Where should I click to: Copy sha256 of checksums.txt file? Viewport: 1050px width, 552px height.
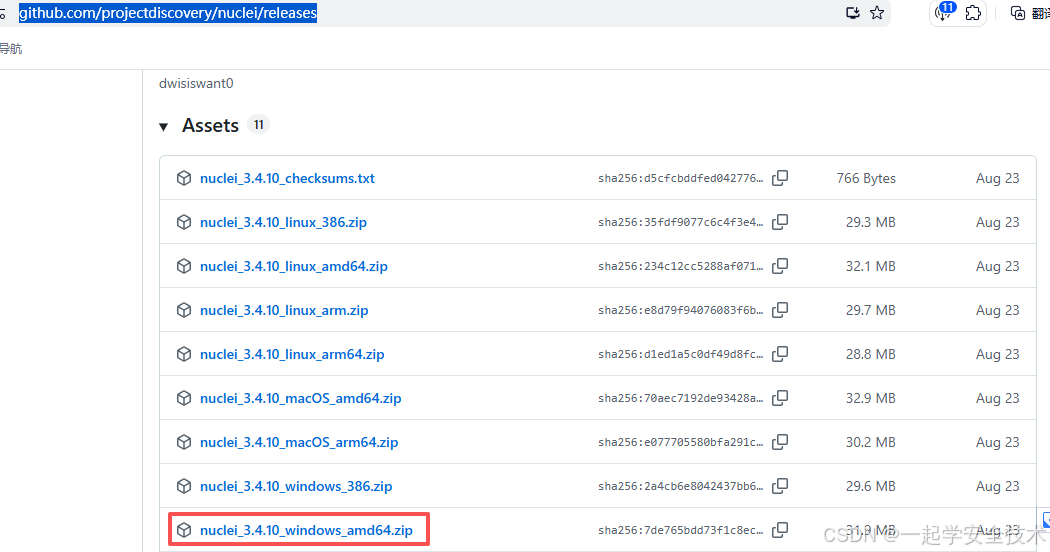coord(780,178)
